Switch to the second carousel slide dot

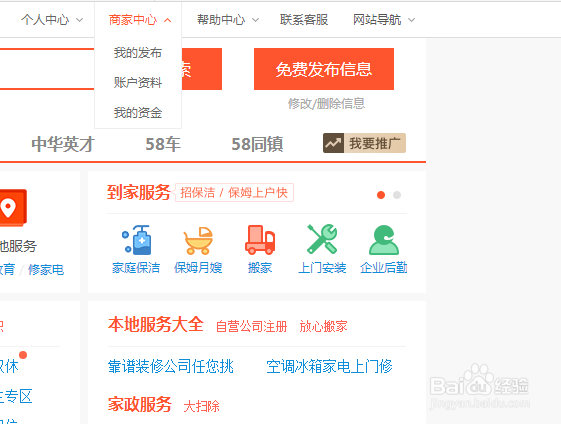pos(397,195)
